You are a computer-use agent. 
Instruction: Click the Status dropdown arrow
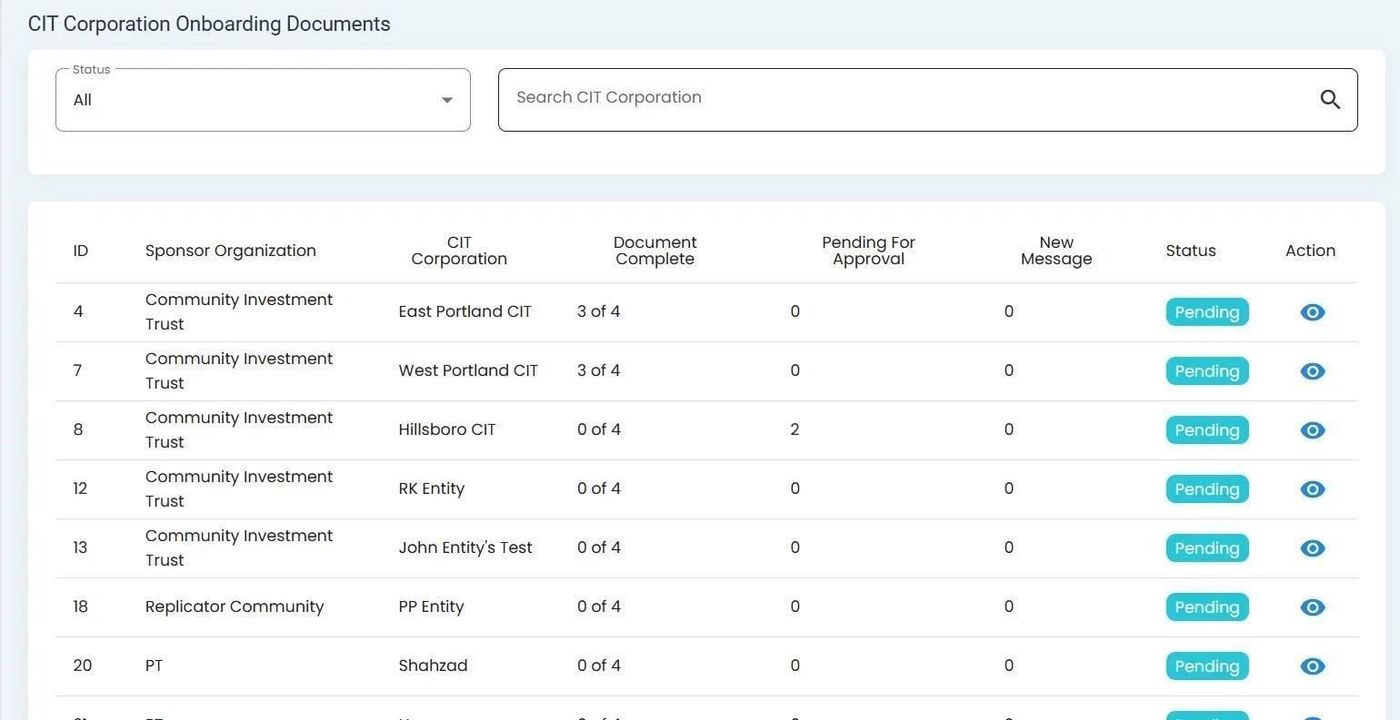coord(447,100)
